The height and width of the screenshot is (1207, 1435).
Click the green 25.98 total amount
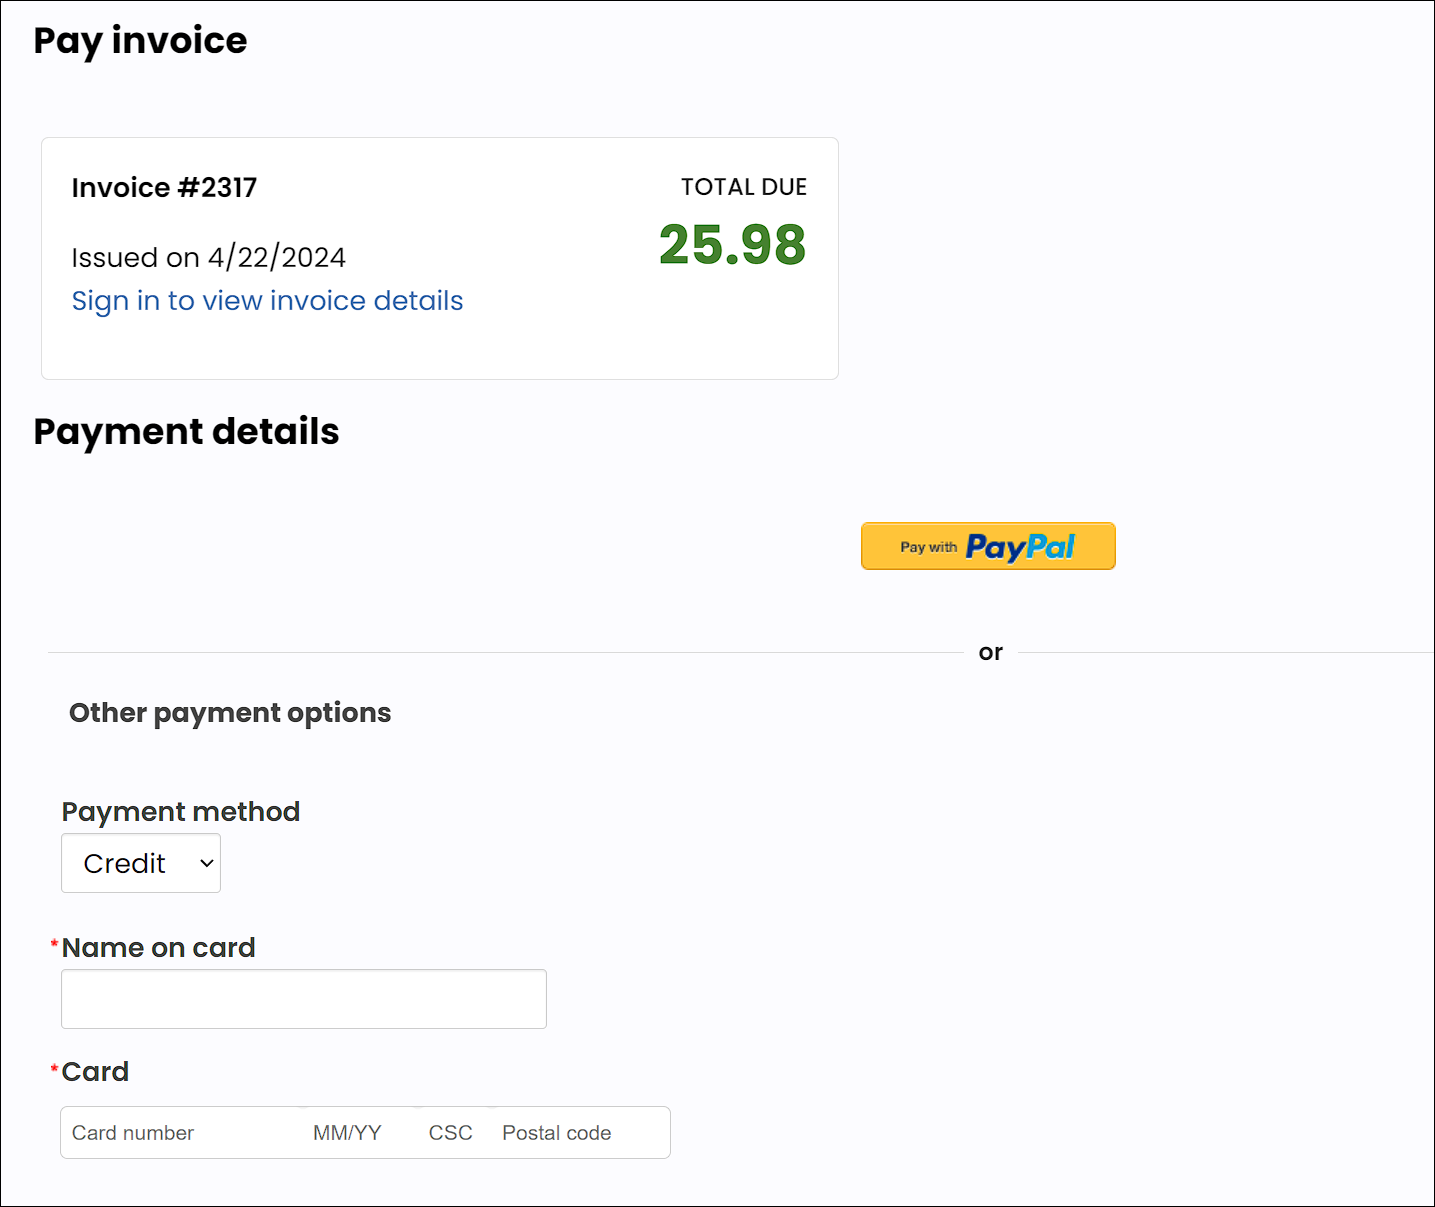(x=732, y=245)
